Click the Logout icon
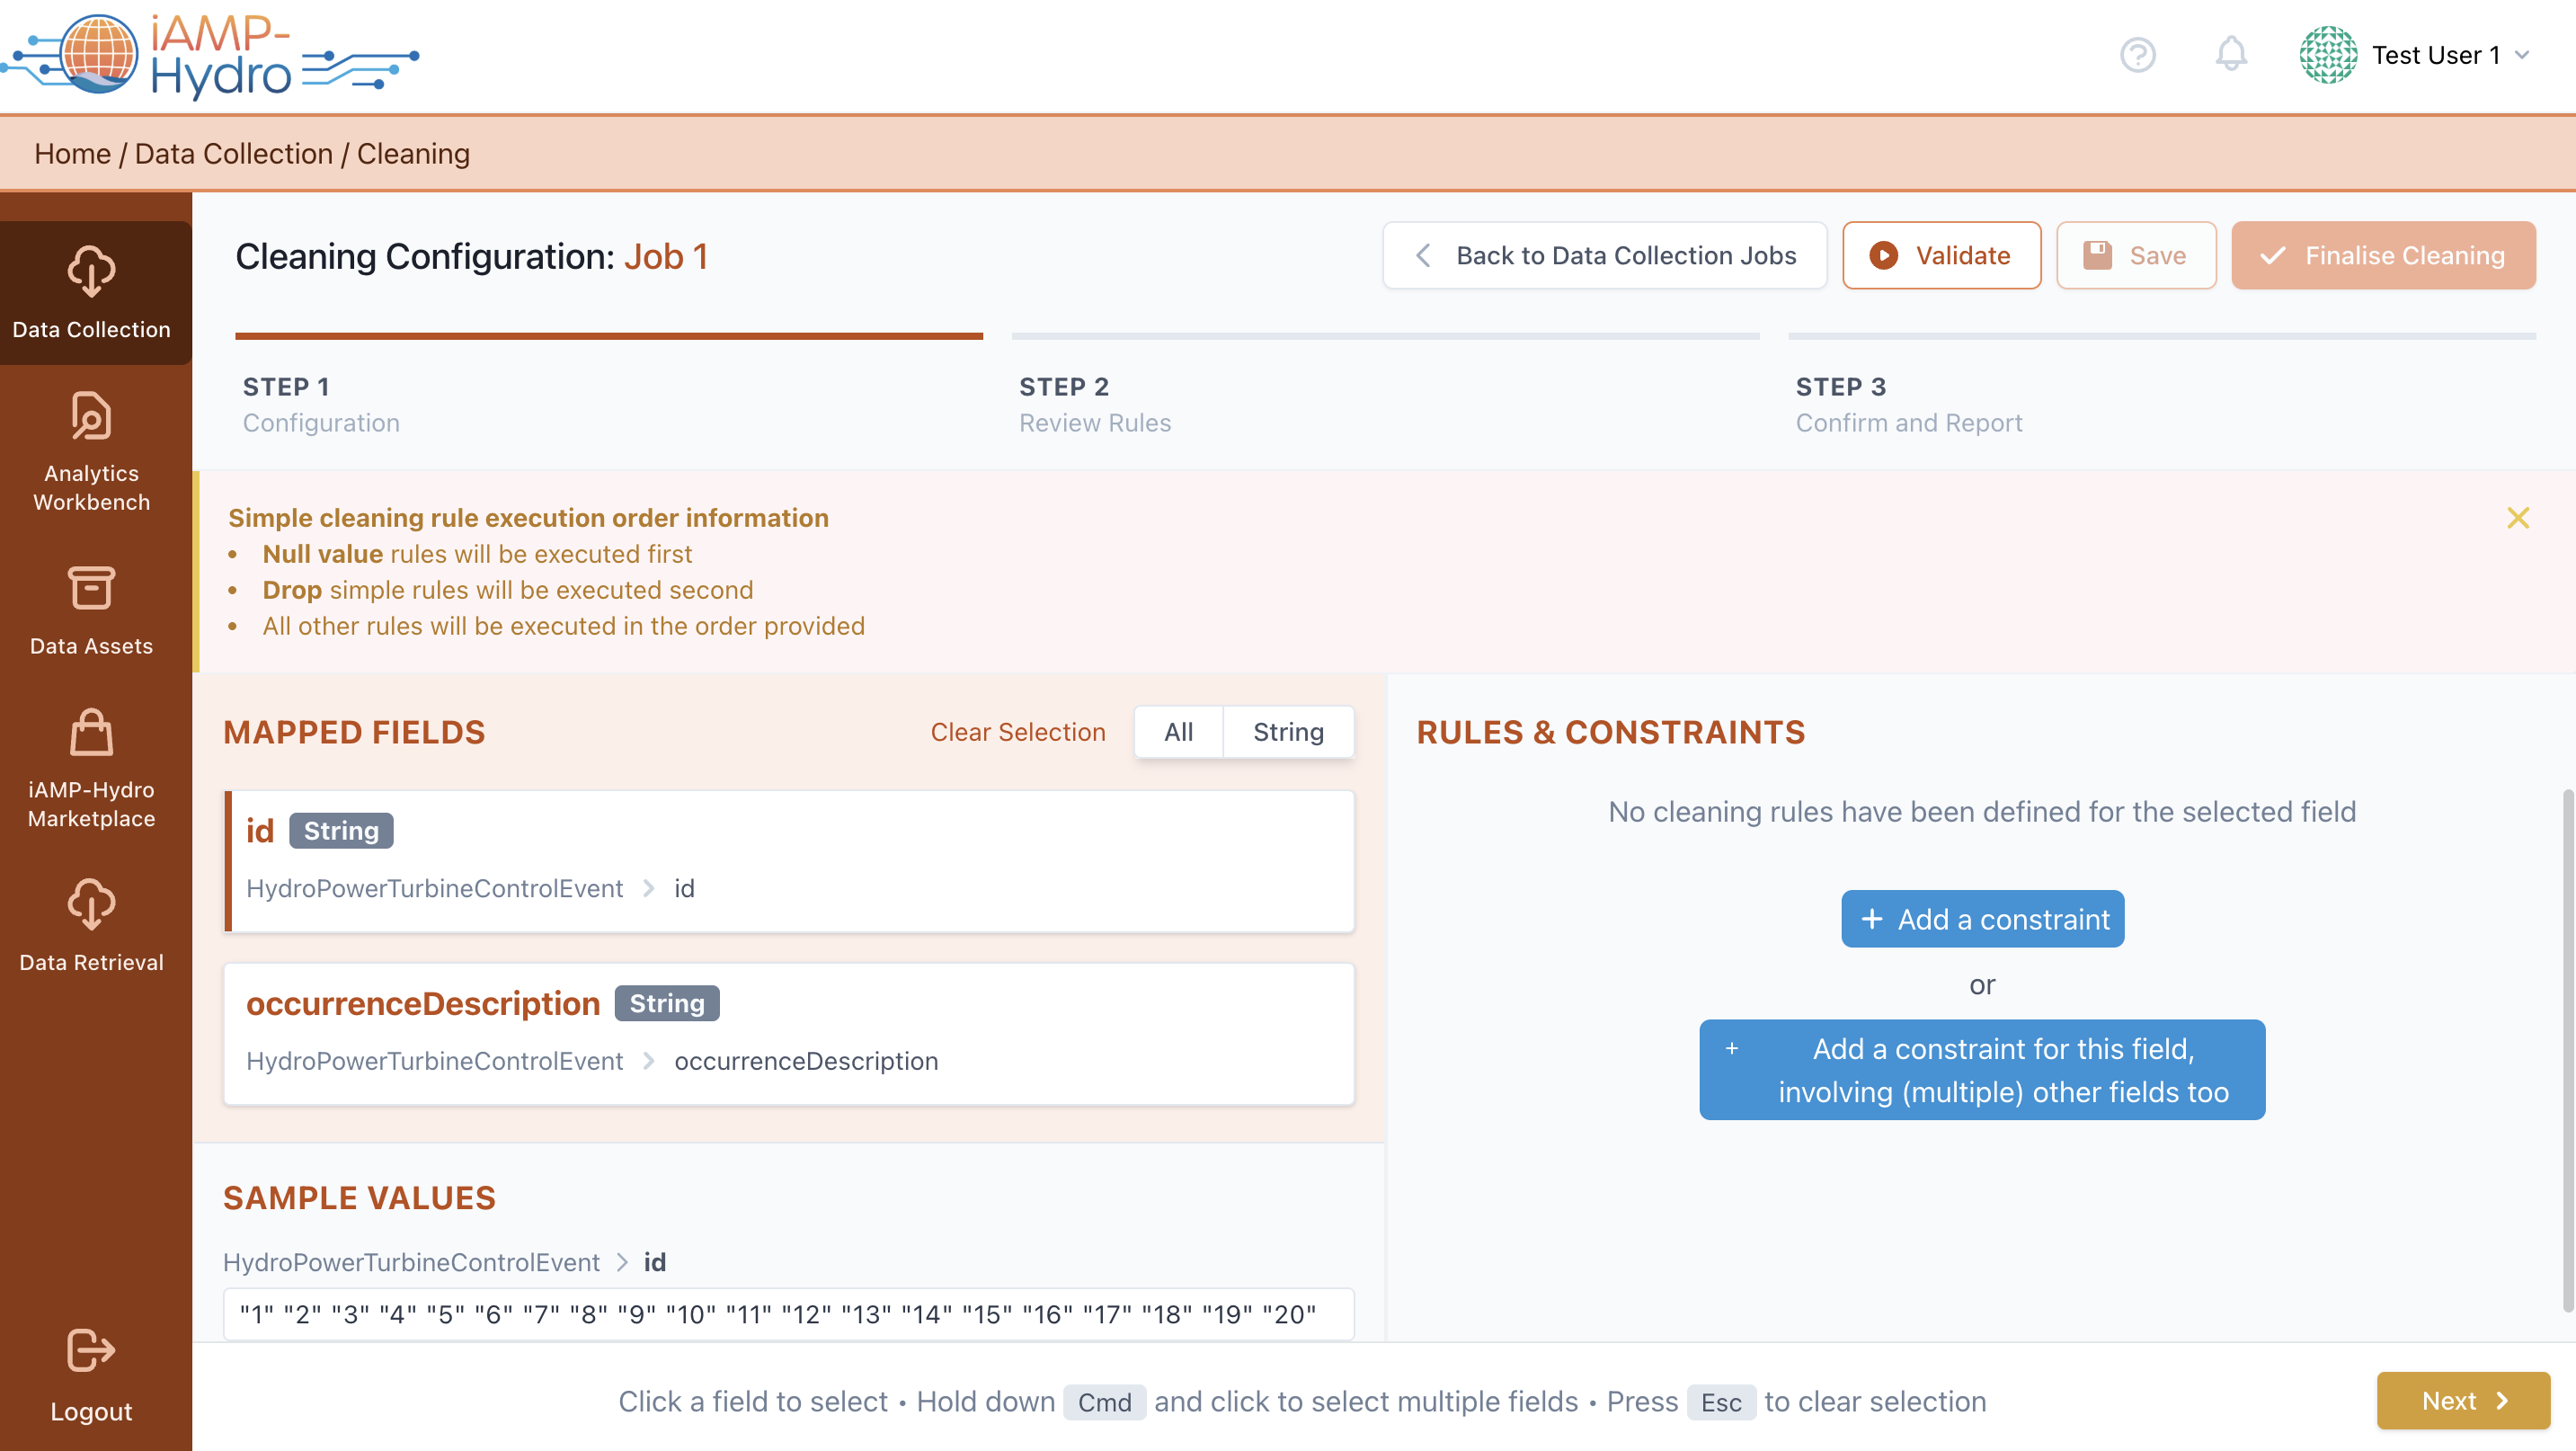The image size is (2576, 1451). (x=91, y=1351)
